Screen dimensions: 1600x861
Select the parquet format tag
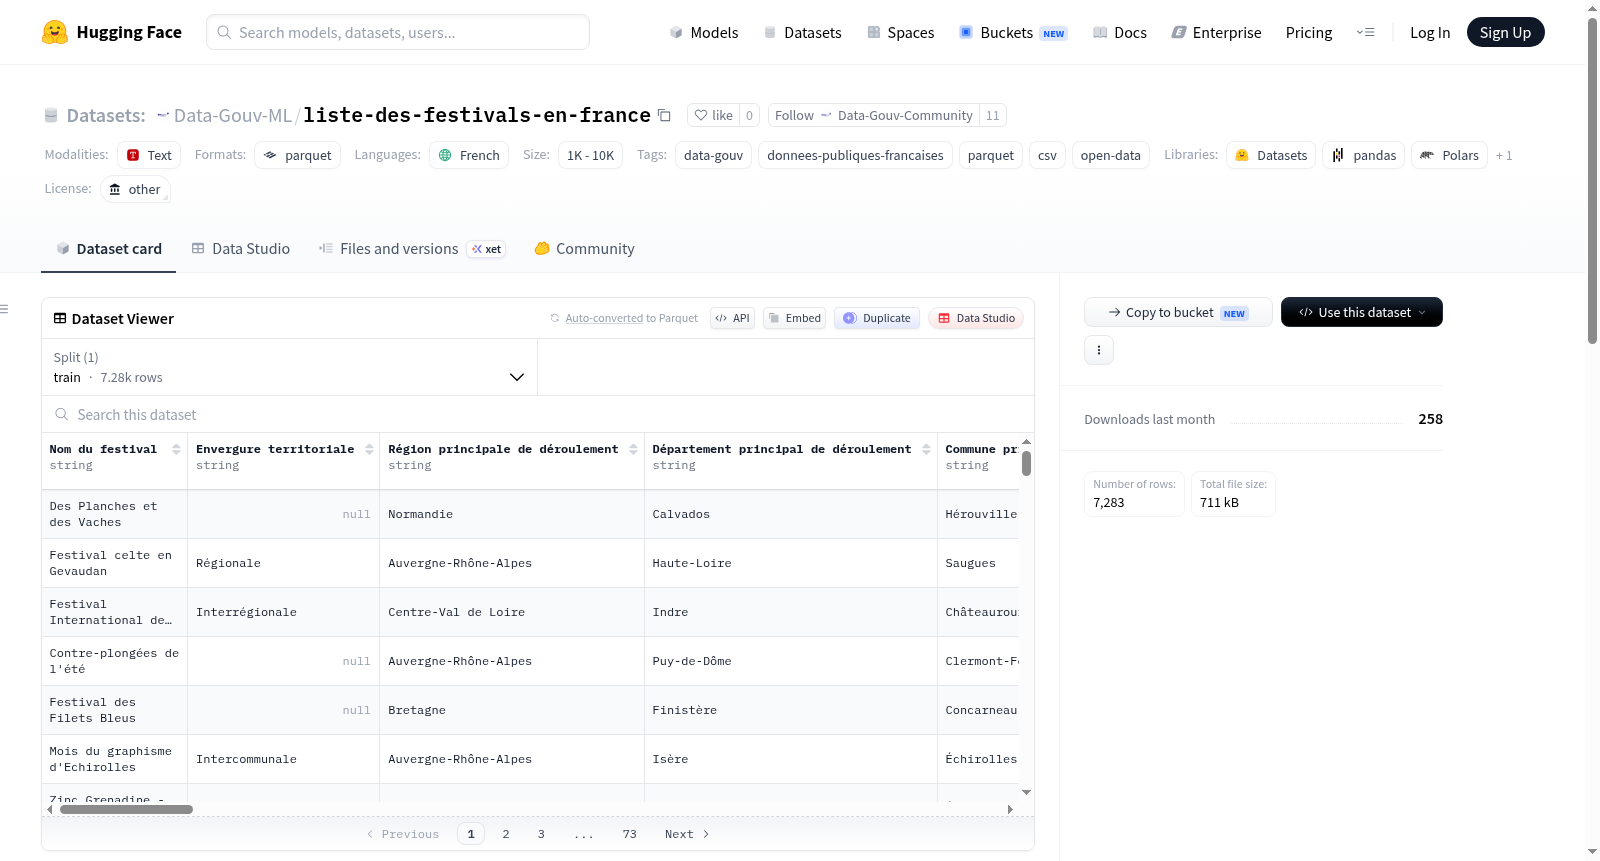(x=297, y=155)
